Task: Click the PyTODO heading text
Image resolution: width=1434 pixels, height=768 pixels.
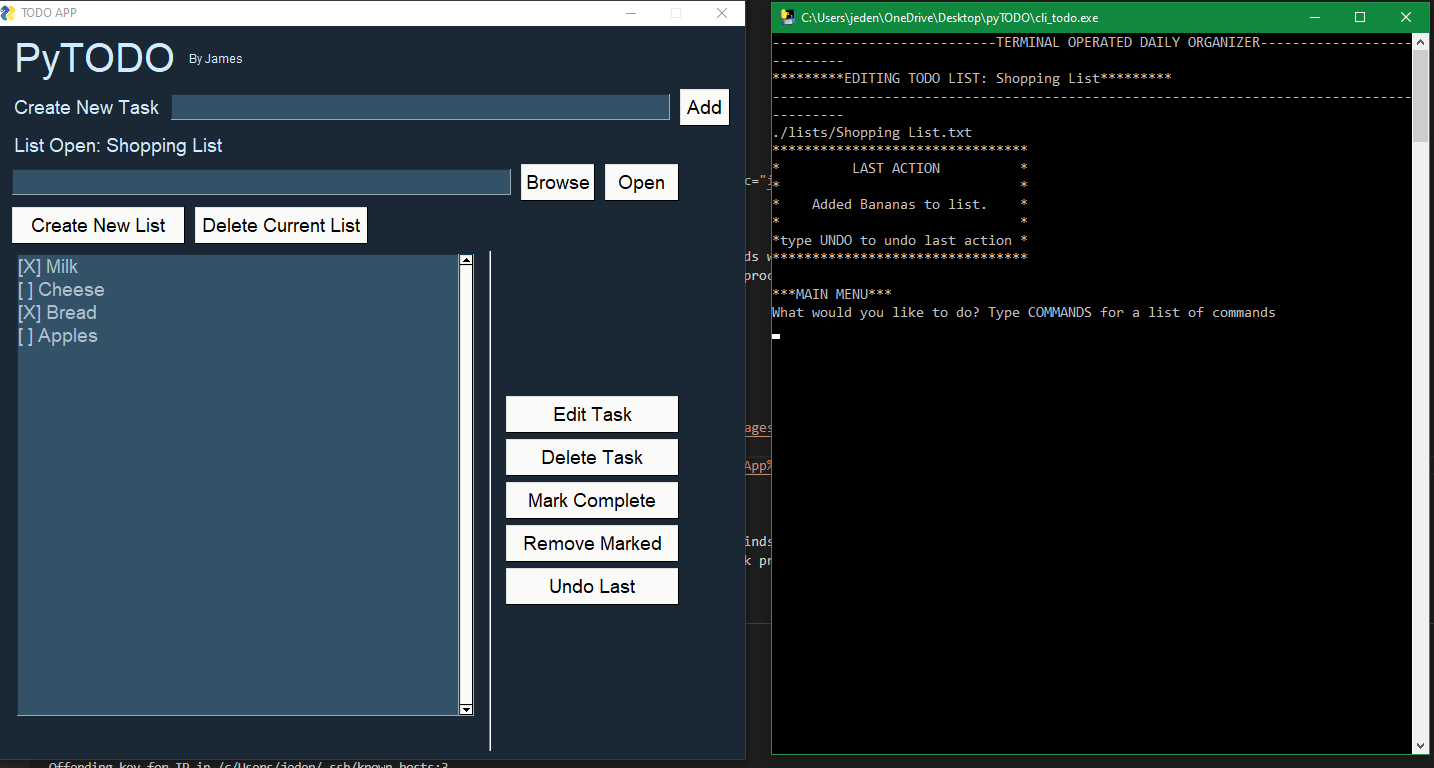Action: pos(94,59)
